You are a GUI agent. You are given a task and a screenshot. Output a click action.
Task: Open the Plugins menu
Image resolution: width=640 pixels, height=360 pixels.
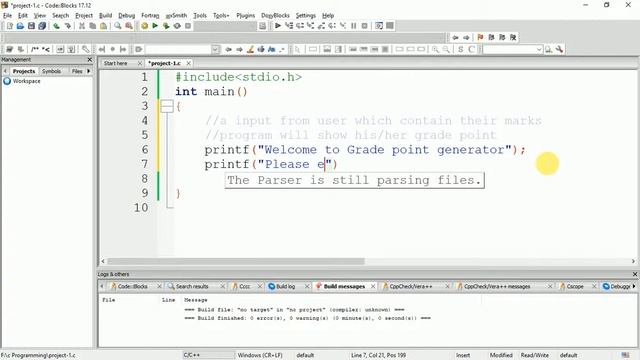pyautogui.click(x=245, y=16)
